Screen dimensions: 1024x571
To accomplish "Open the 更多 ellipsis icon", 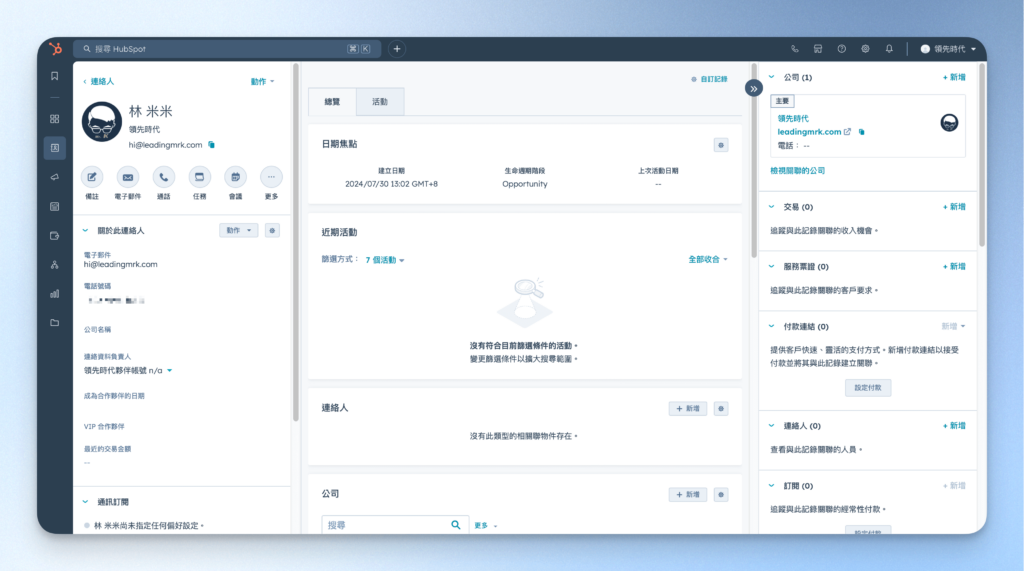I will point(271,177).
